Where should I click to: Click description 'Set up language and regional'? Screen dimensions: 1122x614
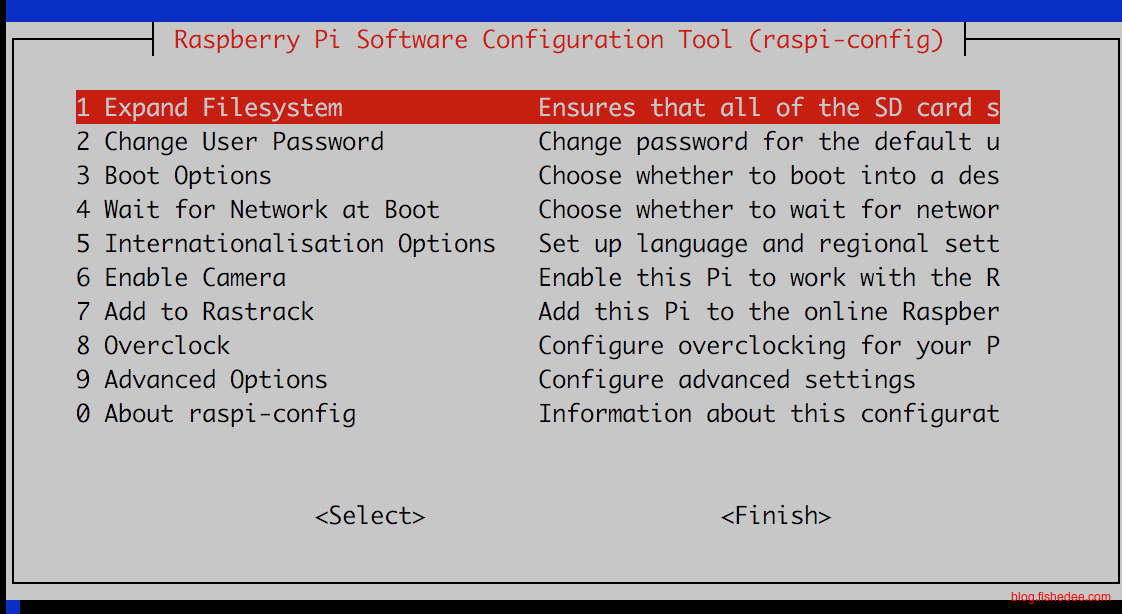click(x=768, y=244)
